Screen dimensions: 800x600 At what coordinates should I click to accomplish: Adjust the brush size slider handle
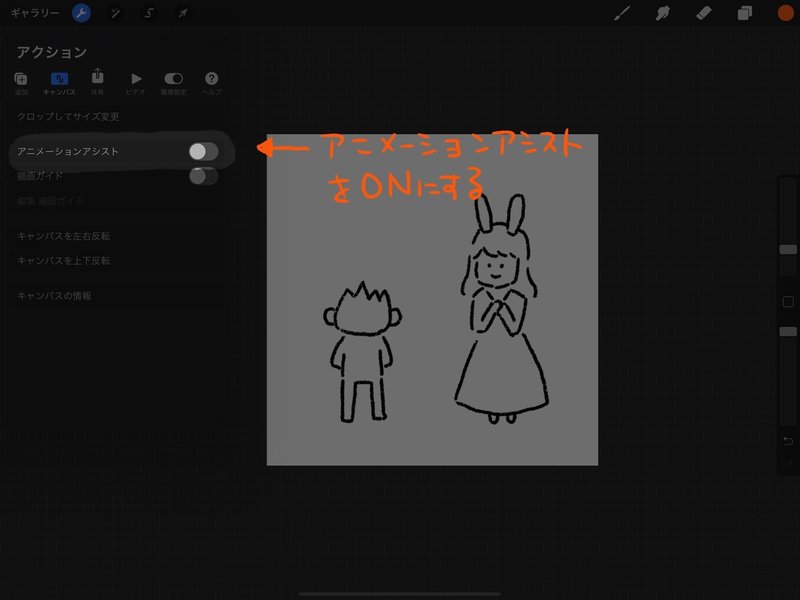tap(788, 249)
